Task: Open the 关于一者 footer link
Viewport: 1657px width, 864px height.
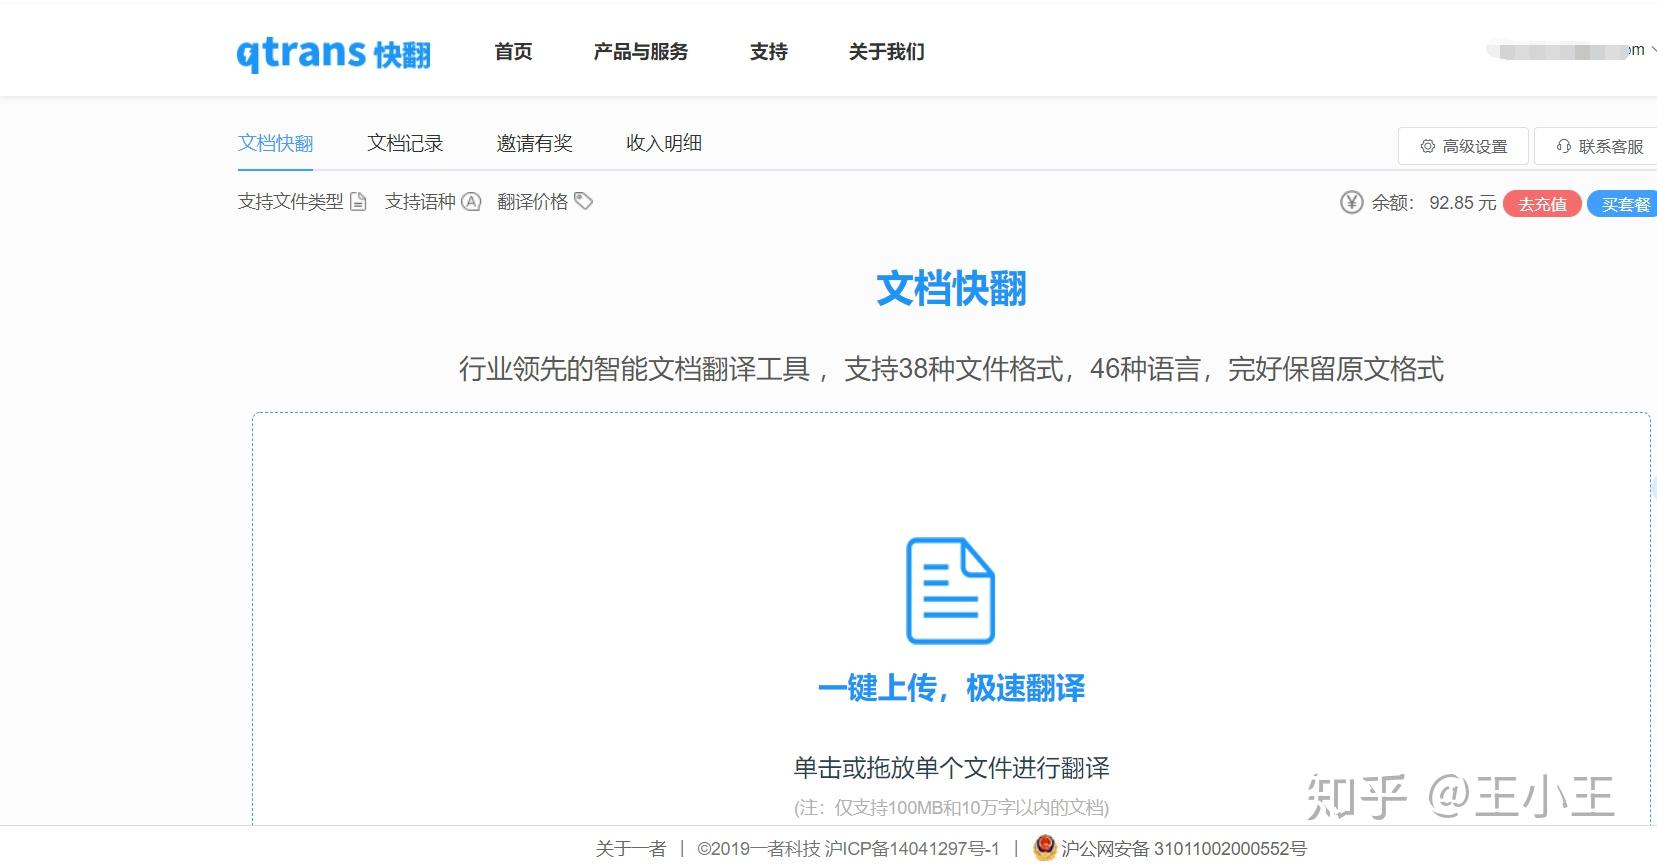Action: pyautogui.click(x=630, y=849)
